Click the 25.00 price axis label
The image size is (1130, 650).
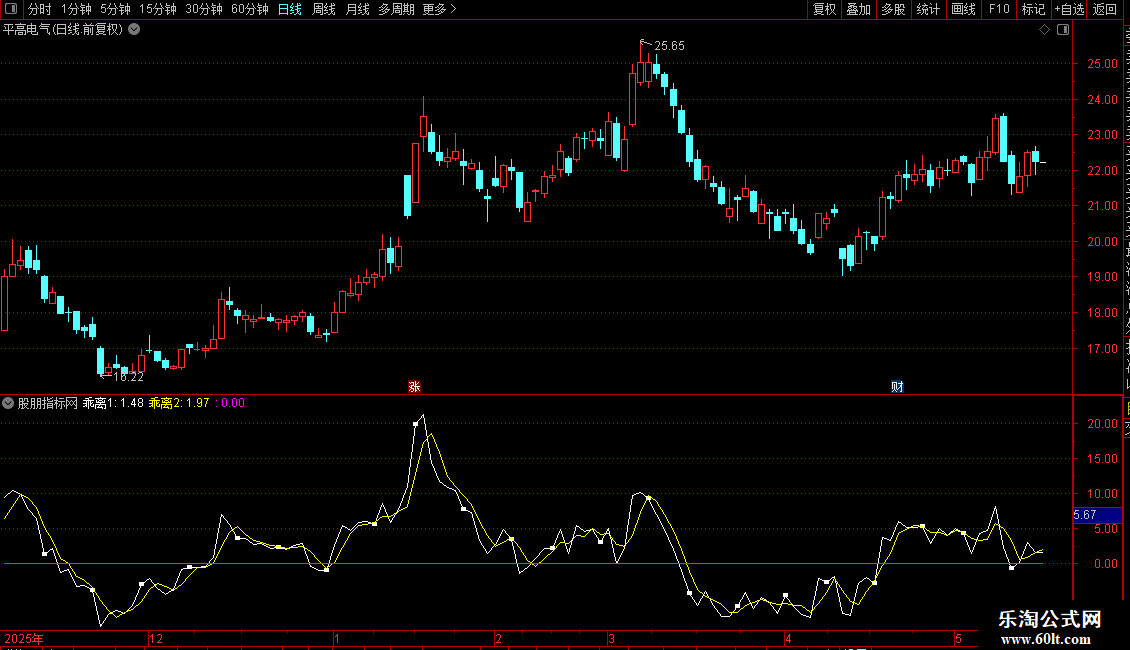pos(1103,63)
